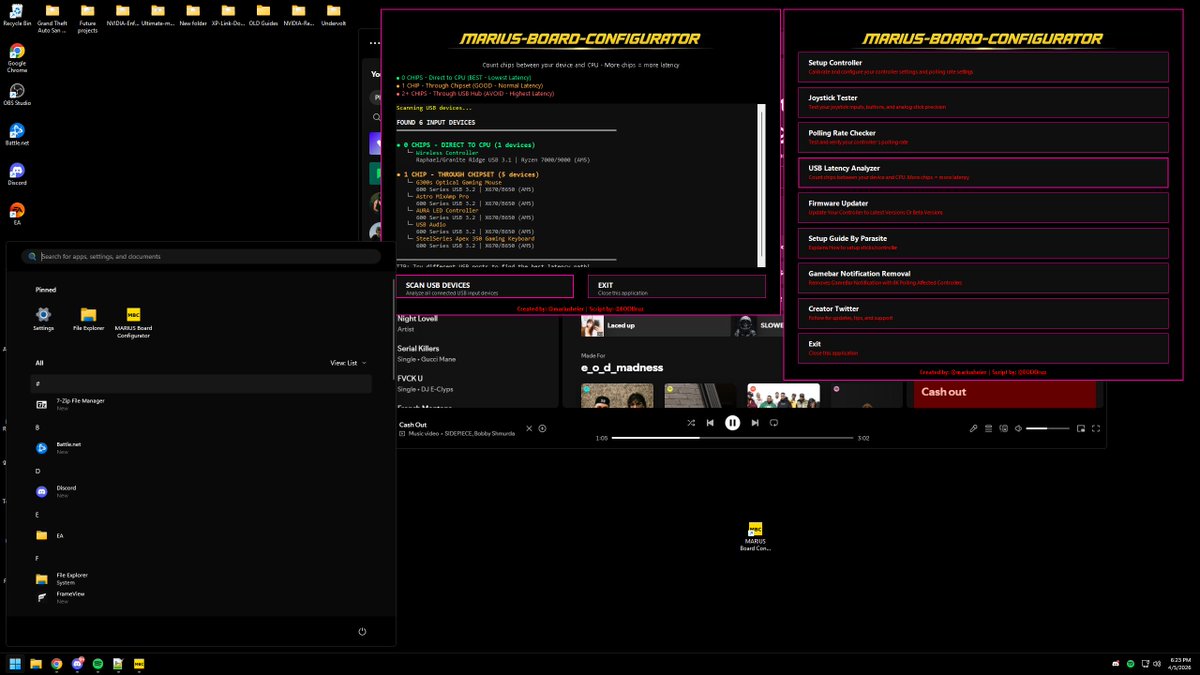Click SCAN USB DEVICES button
This screenshot has width=1200, height=675.
tap(485, 287)
